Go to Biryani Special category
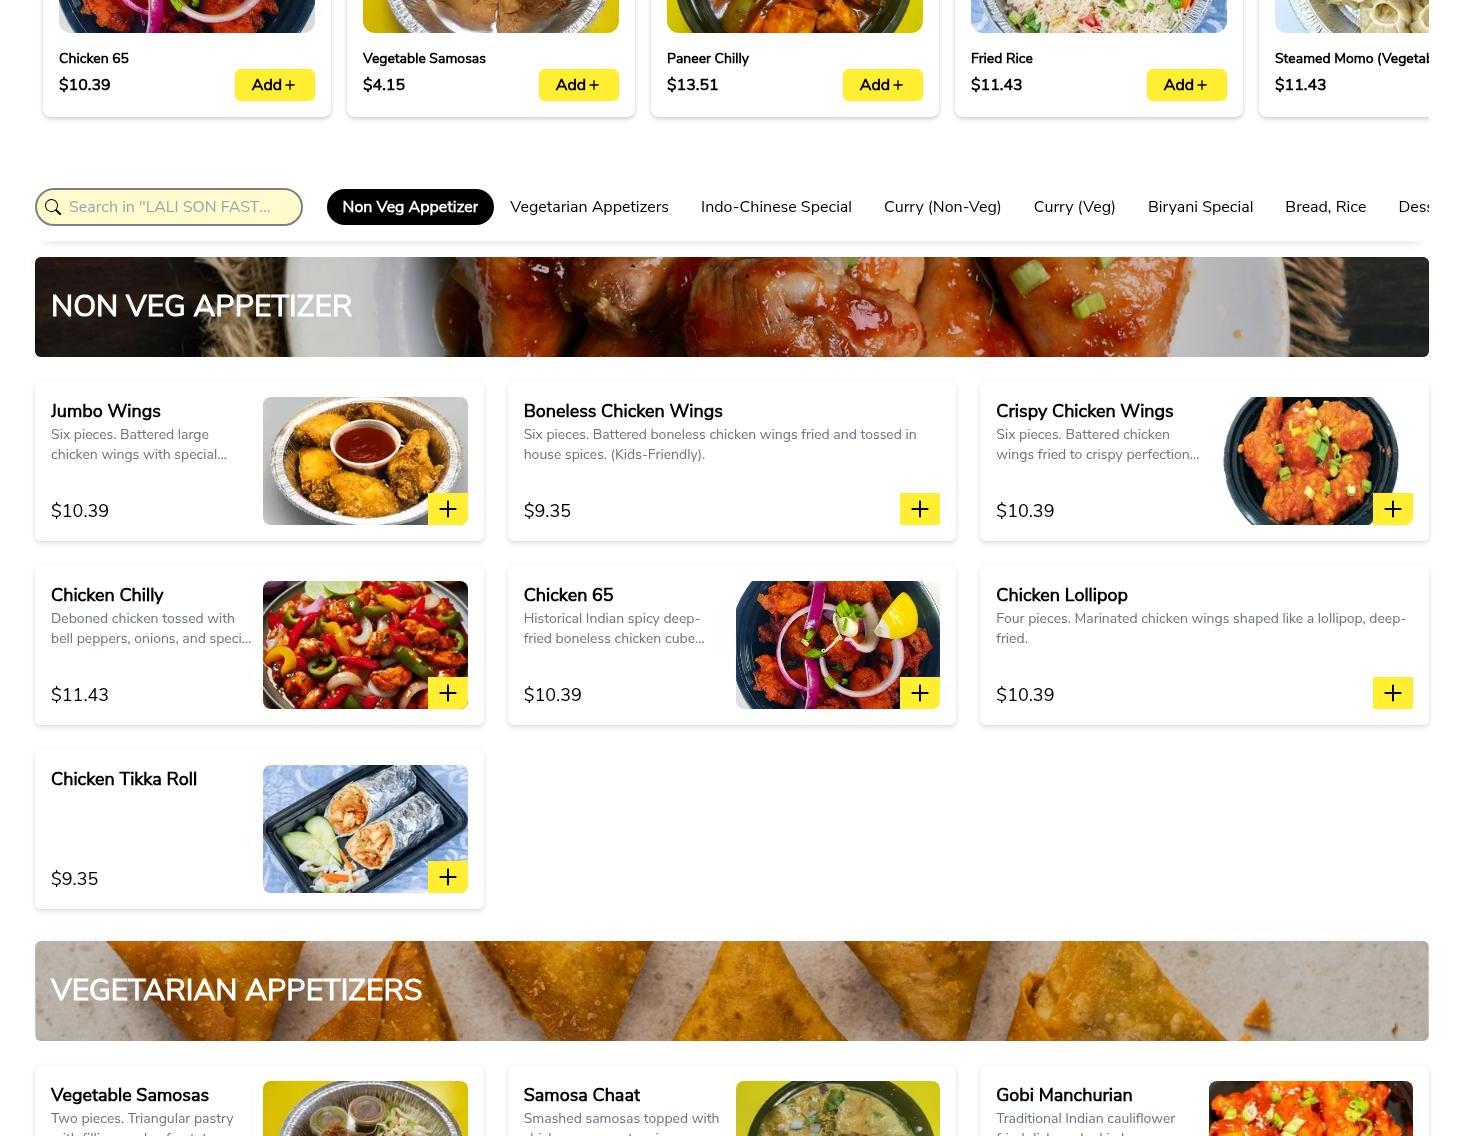 [x=1200, y=207]
